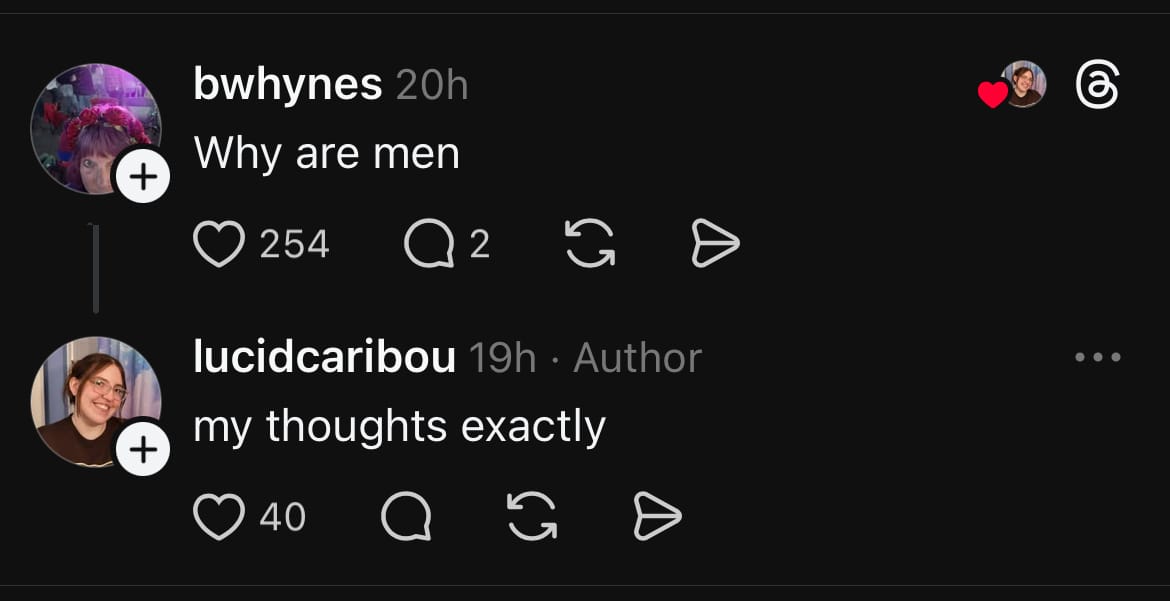This screenshot has height=601, width=1170.
Task: Repost lucidcaribou's "my thoughts exactly" reply
Action: point(532,516)
